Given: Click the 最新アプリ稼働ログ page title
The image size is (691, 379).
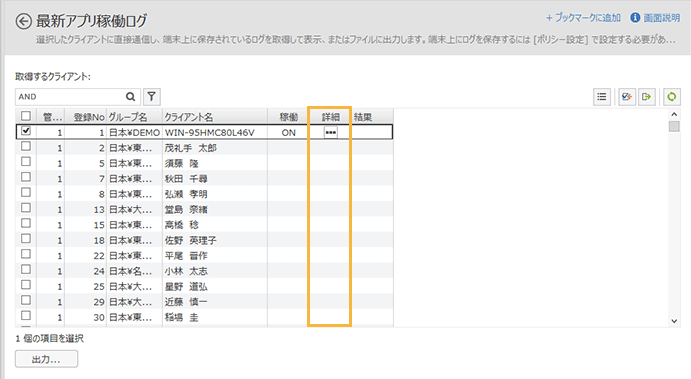Looking at the screenshot, I should tap(91, 21).
